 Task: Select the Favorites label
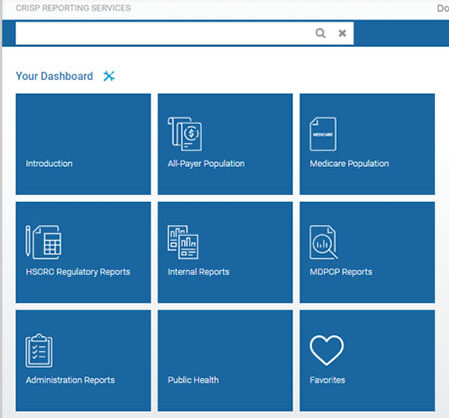(327, 380)
